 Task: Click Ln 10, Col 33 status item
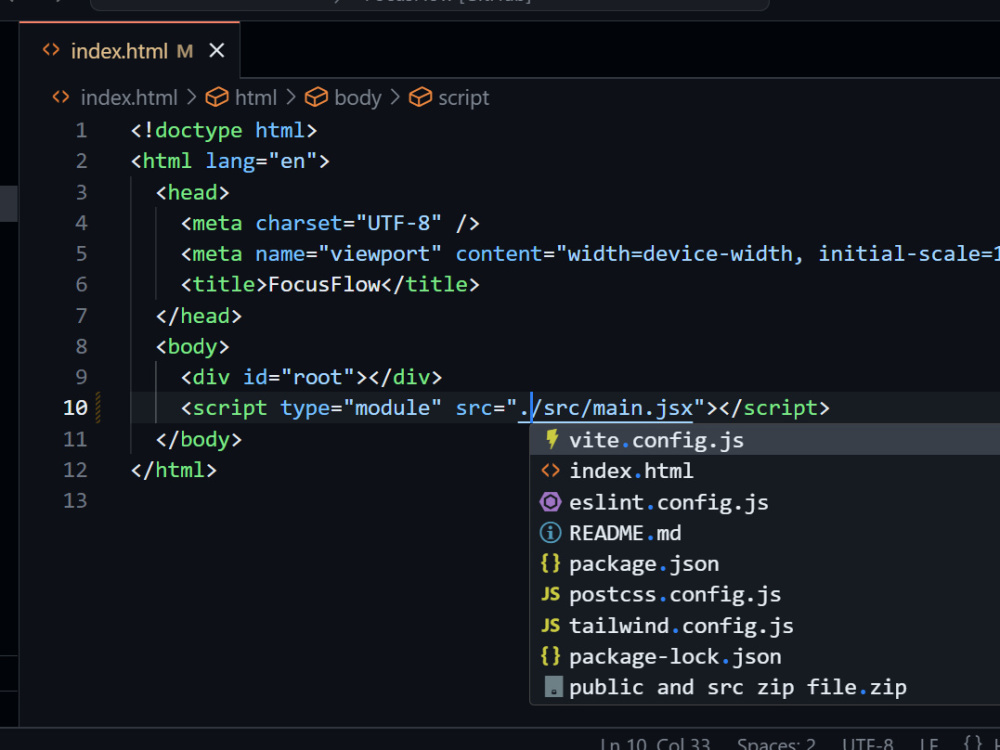(655, 744)
